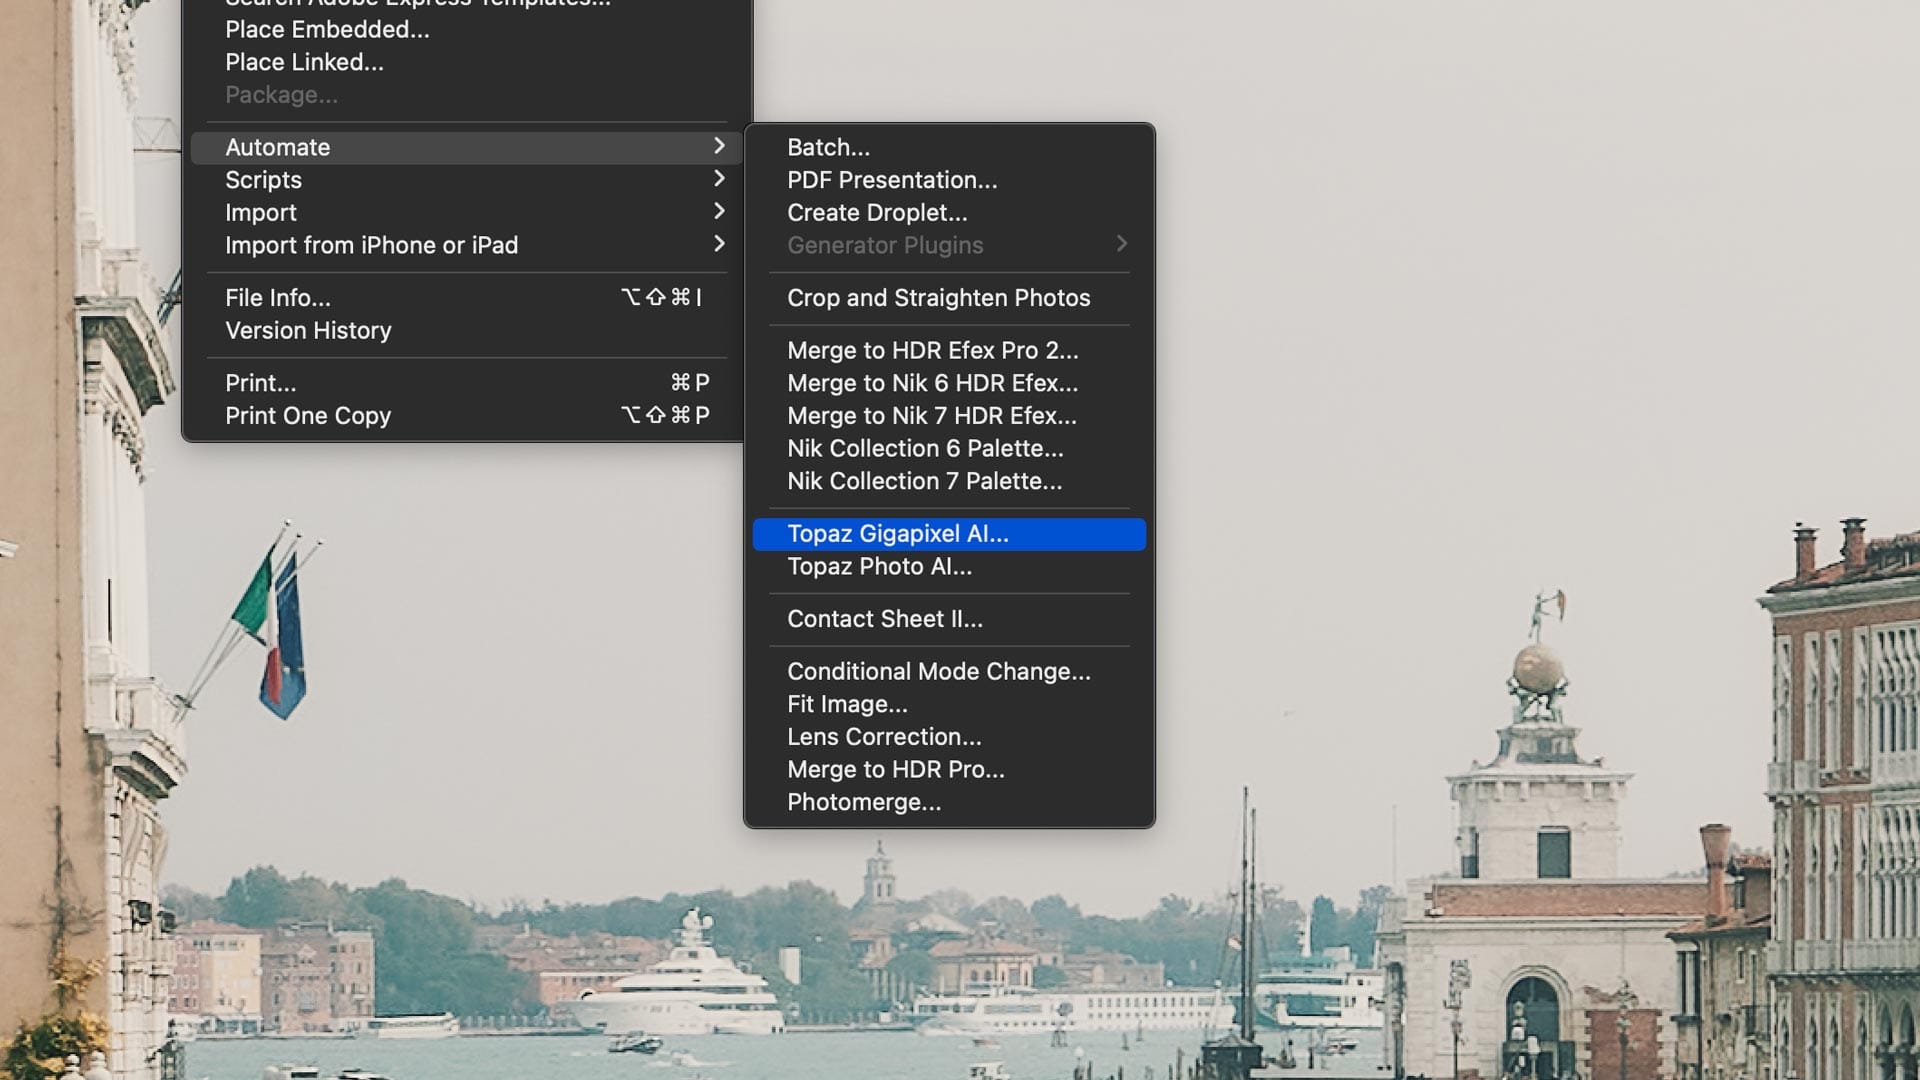This screenshot has height=1080, width=1920.
Task: Expand the Scripts submenu arrow
Action: (x=718, y=179)
